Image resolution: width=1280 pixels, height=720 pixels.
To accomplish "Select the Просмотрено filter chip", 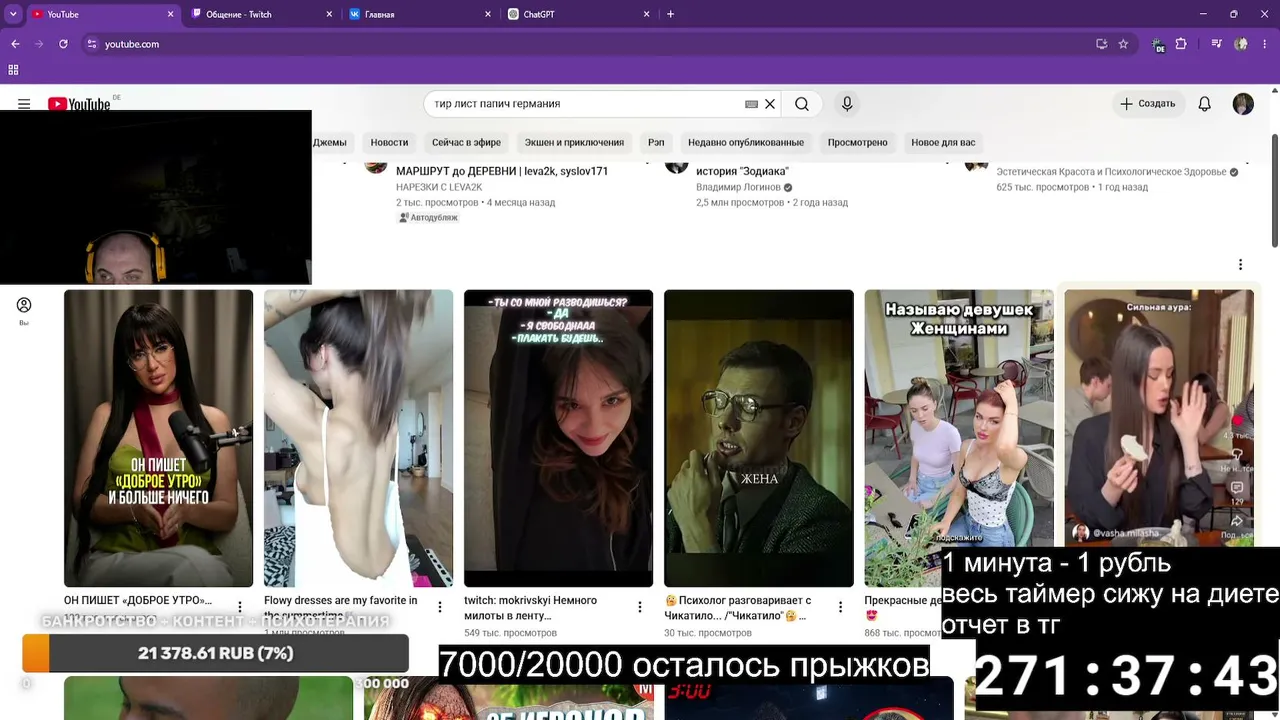I will click(858, 142).
